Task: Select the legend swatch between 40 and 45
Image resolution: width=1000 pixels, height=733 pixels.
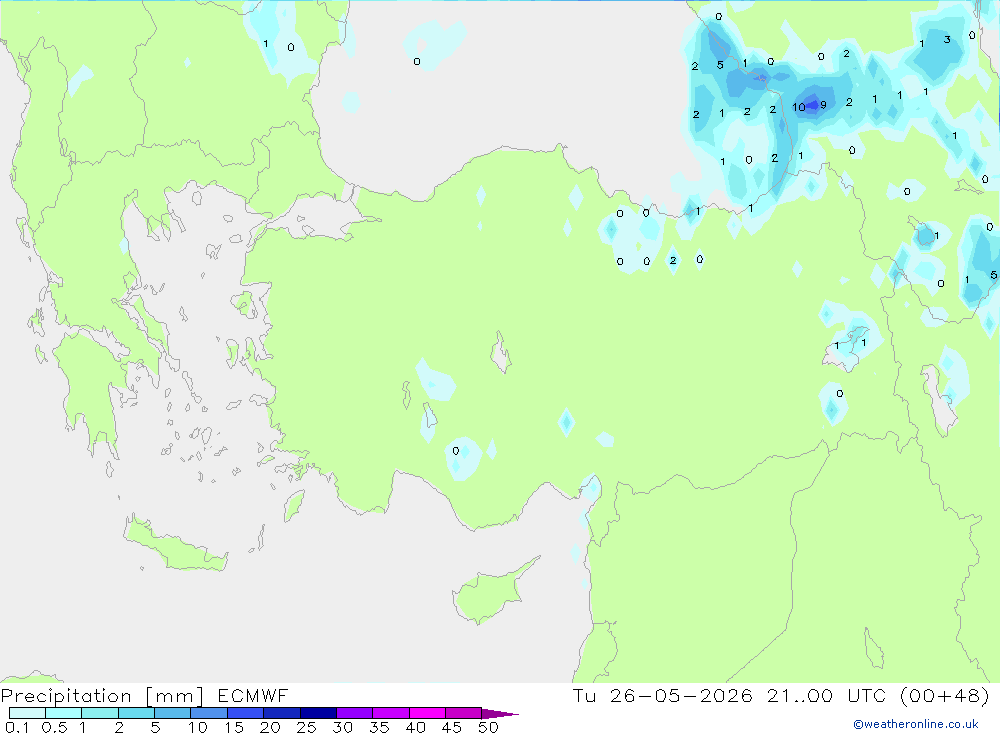Action: 427,713
